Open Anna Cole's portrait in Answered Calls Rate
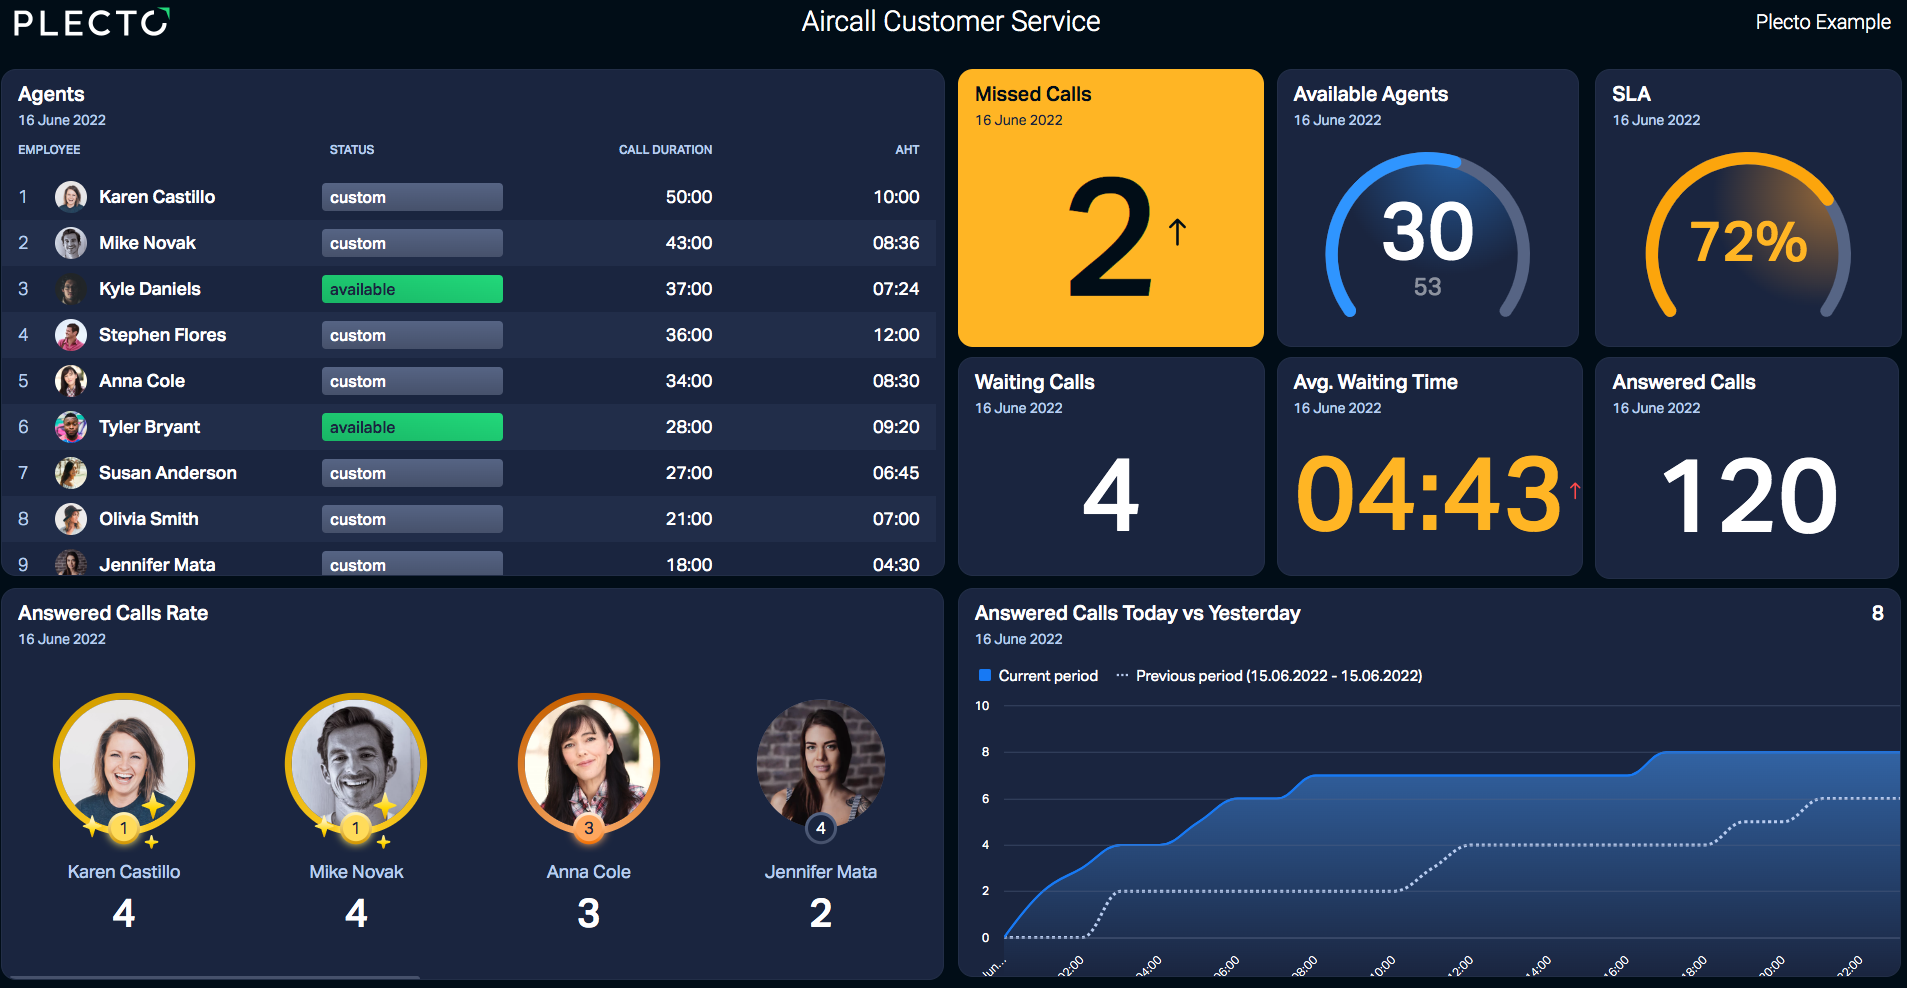1907x988 pixels. (588, 762)
